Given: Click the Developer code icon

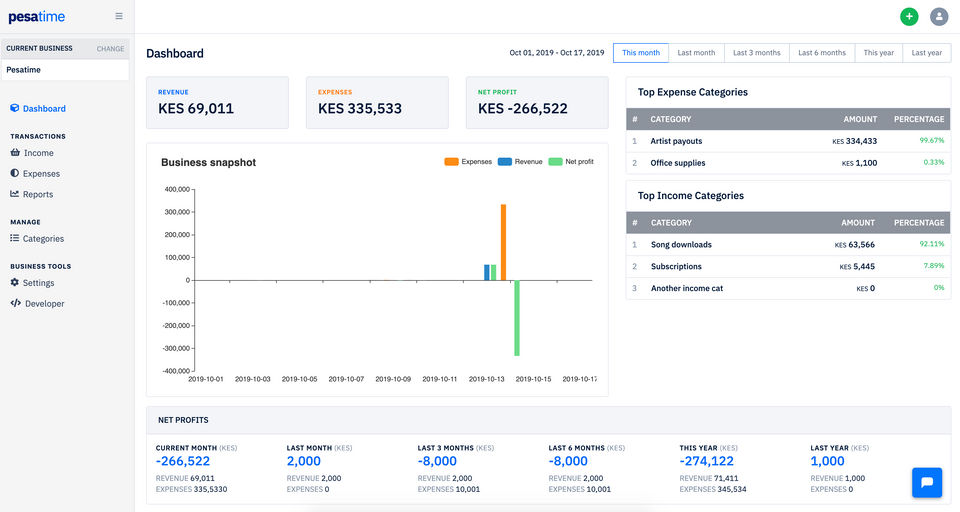Looking at the screenshot, I should [x=15, y=303].
